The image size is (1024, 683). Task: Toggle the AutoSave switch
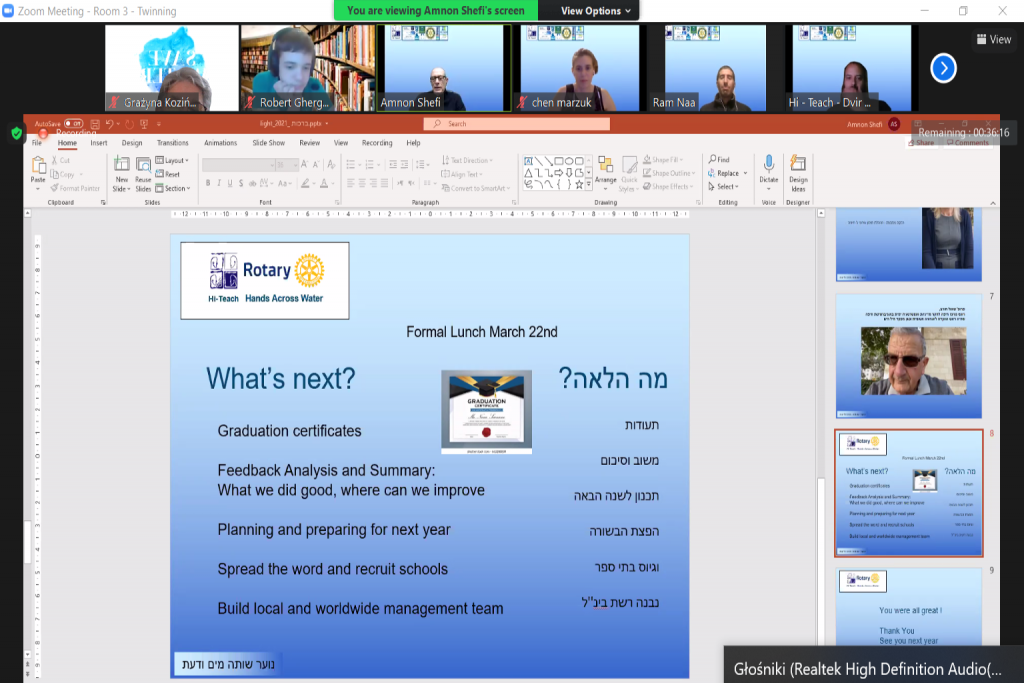coord(73,124)
